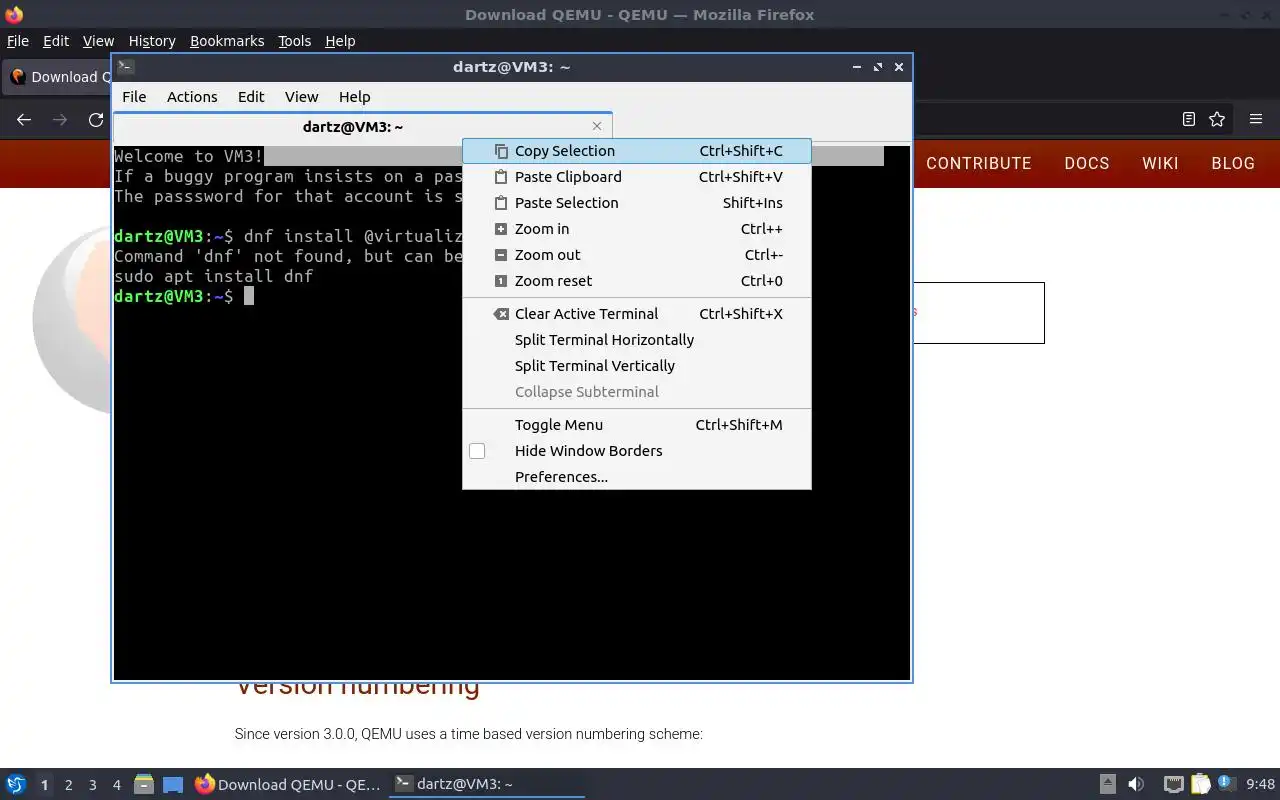Switch to workspace 4
The image size is (1280, 800).
(x=116, y=785)
